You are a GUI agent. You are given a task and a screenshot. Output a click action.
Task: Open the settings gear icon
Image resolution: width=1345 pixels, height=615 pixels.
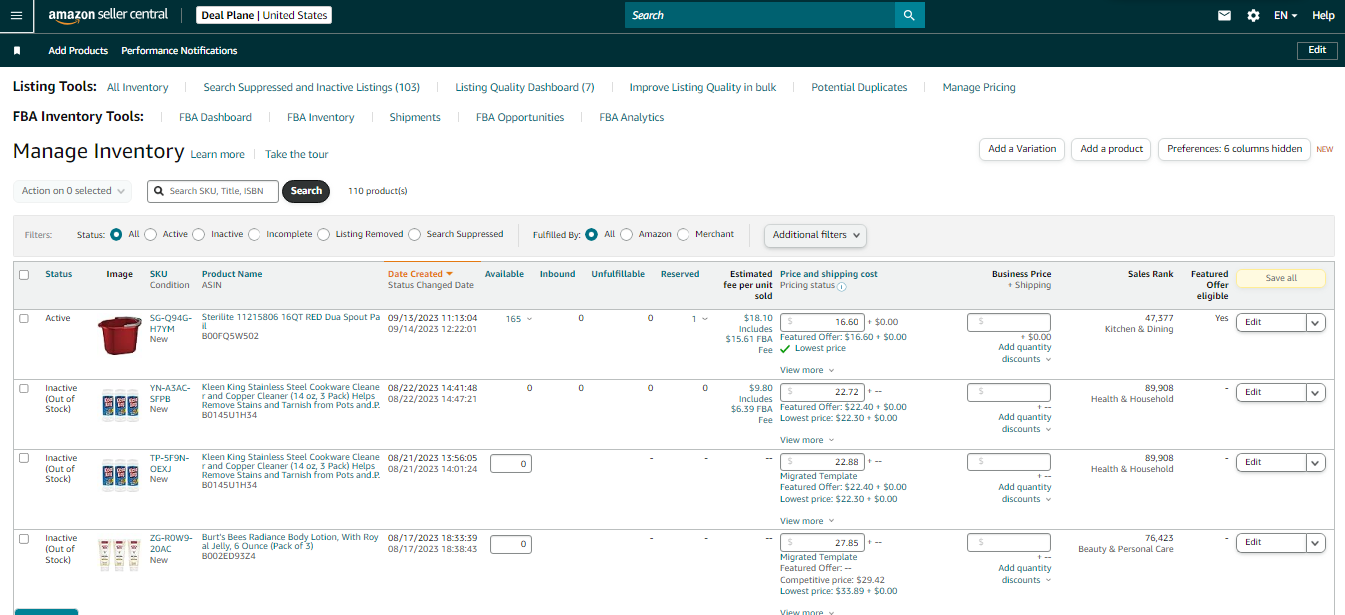tap(1253, 15)
